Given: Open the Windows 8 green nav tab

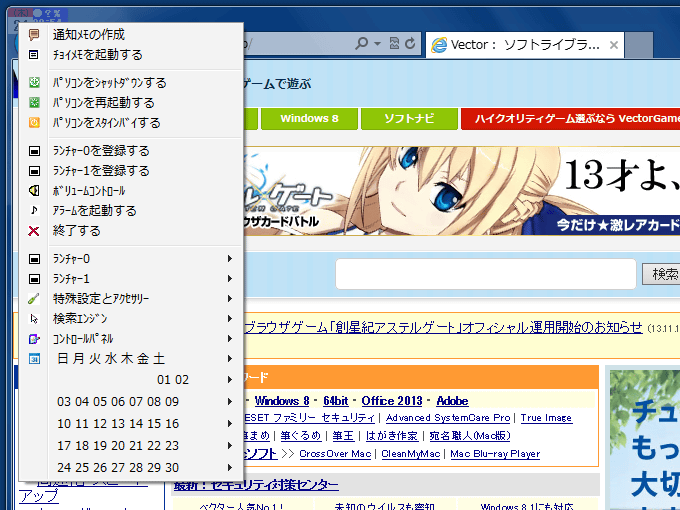Looking at the screenshot, I should click(x=309, y=118).
